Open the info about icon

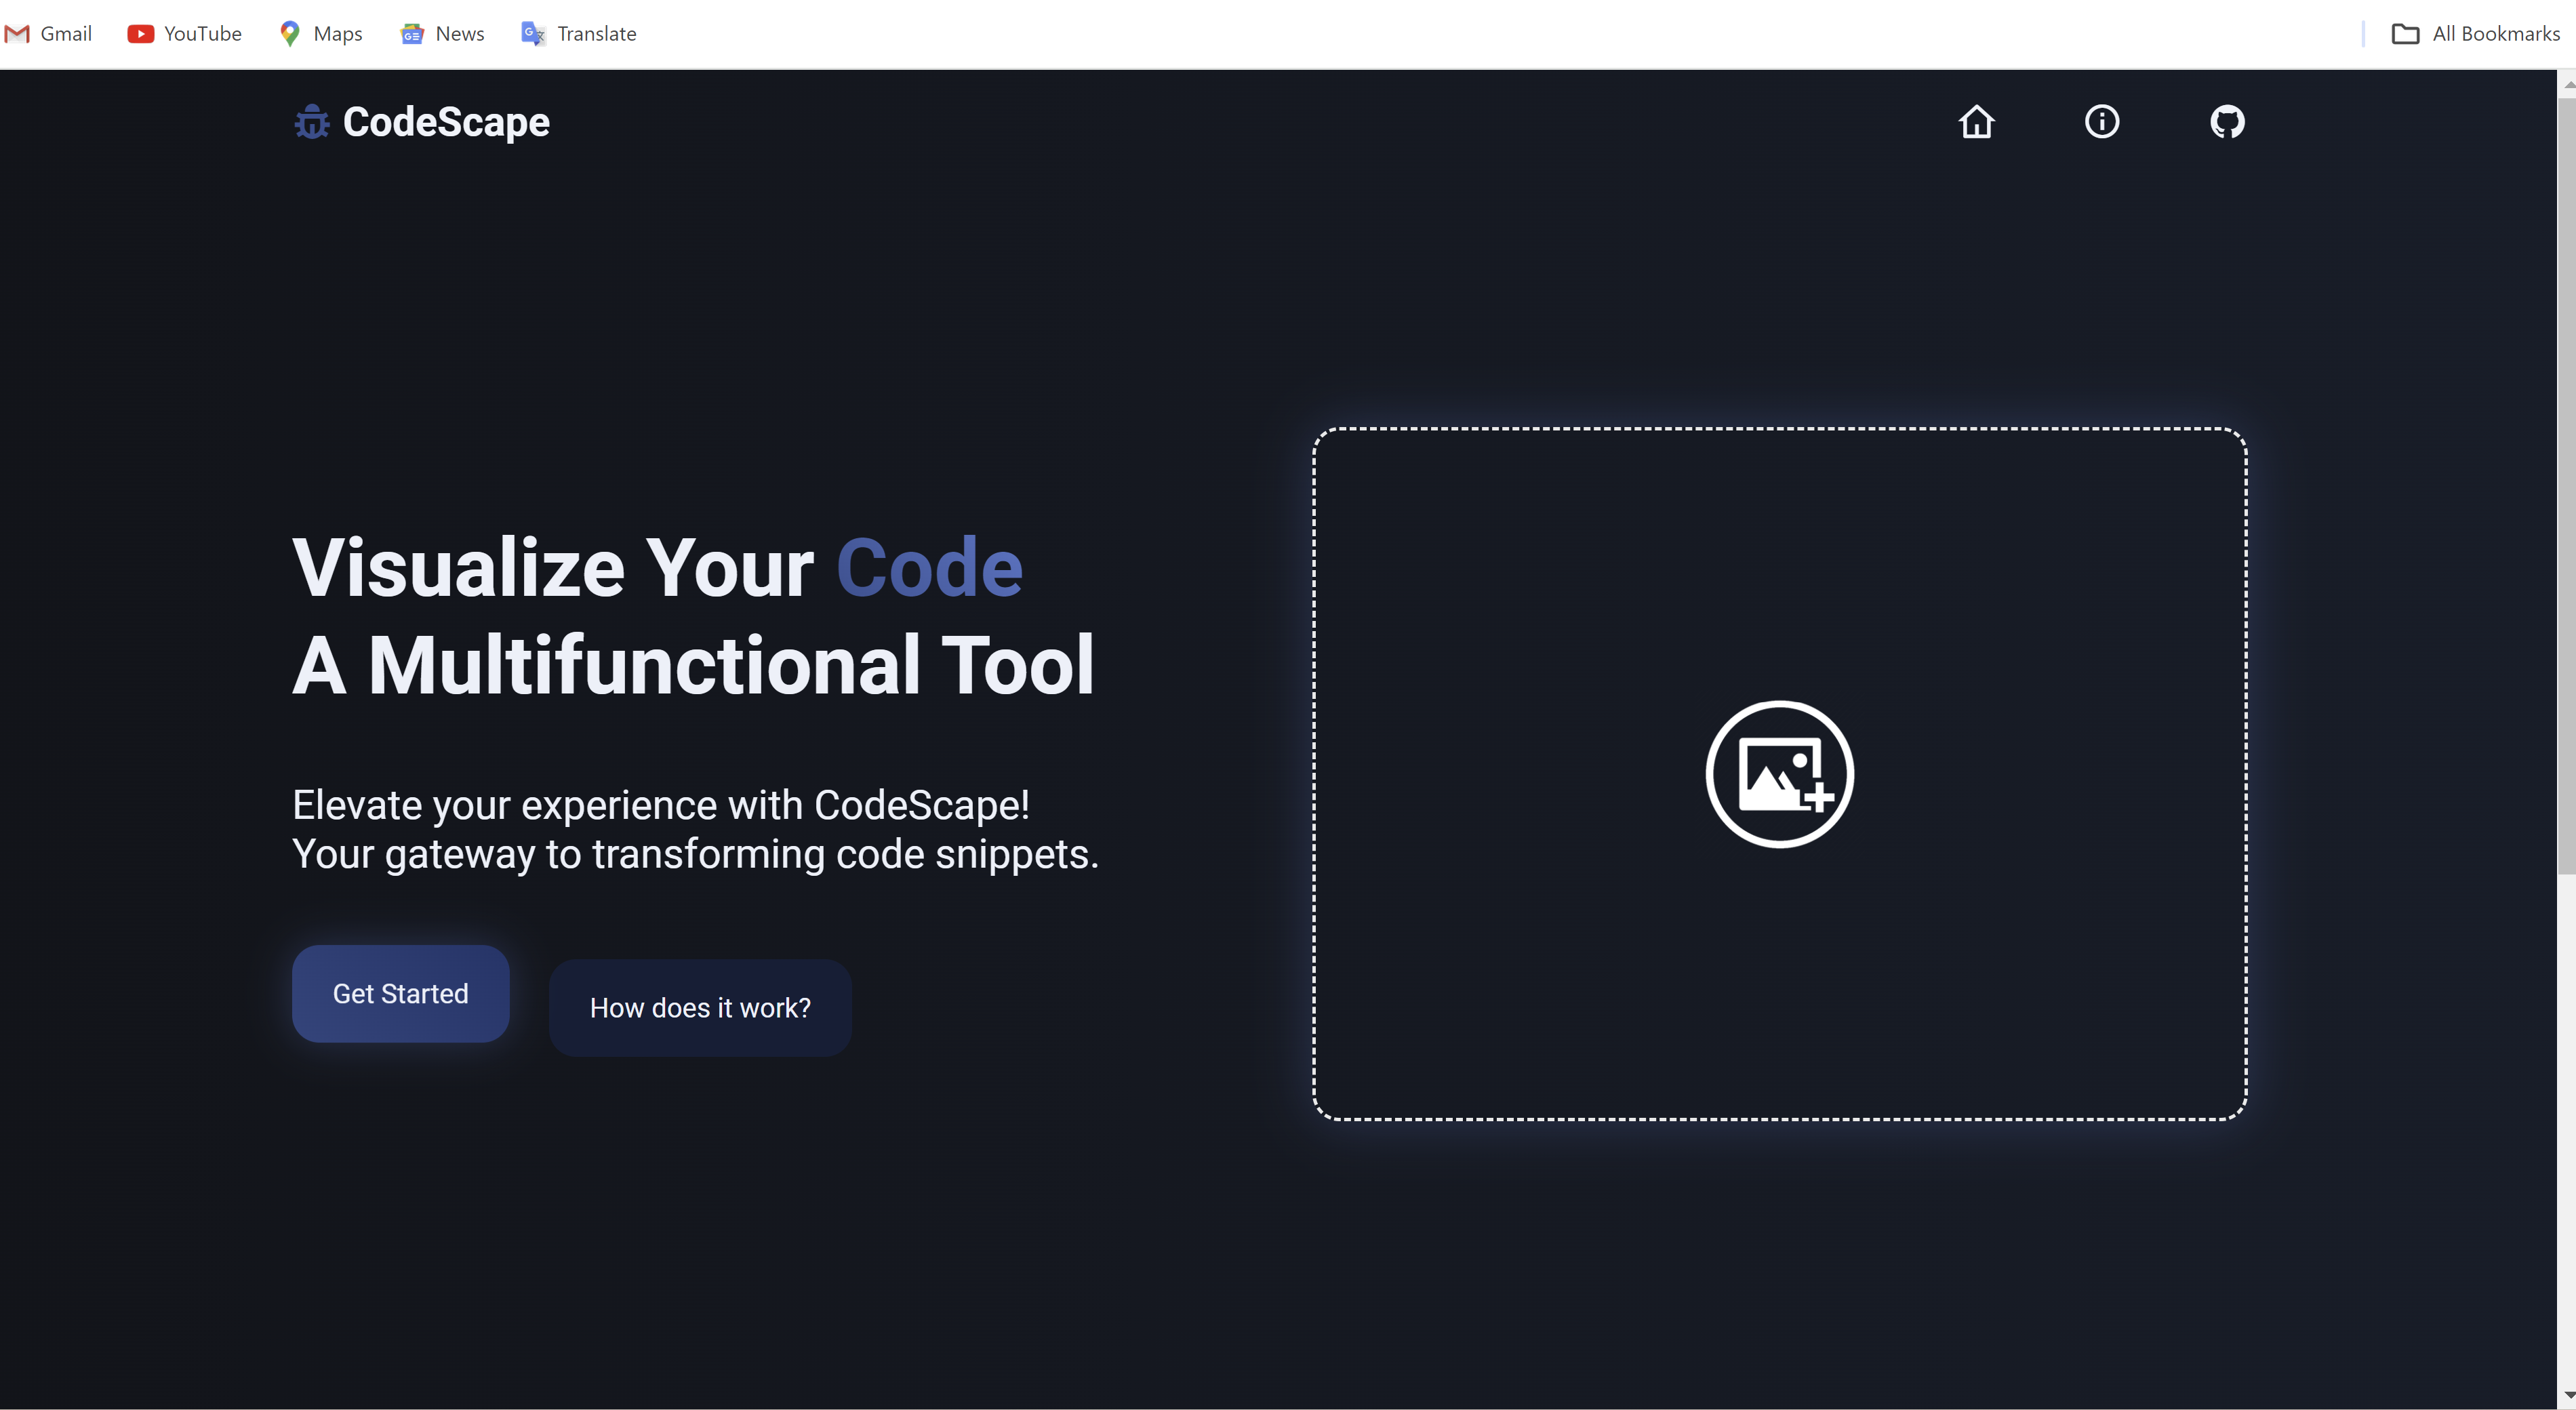click(x=2101, y=122)
